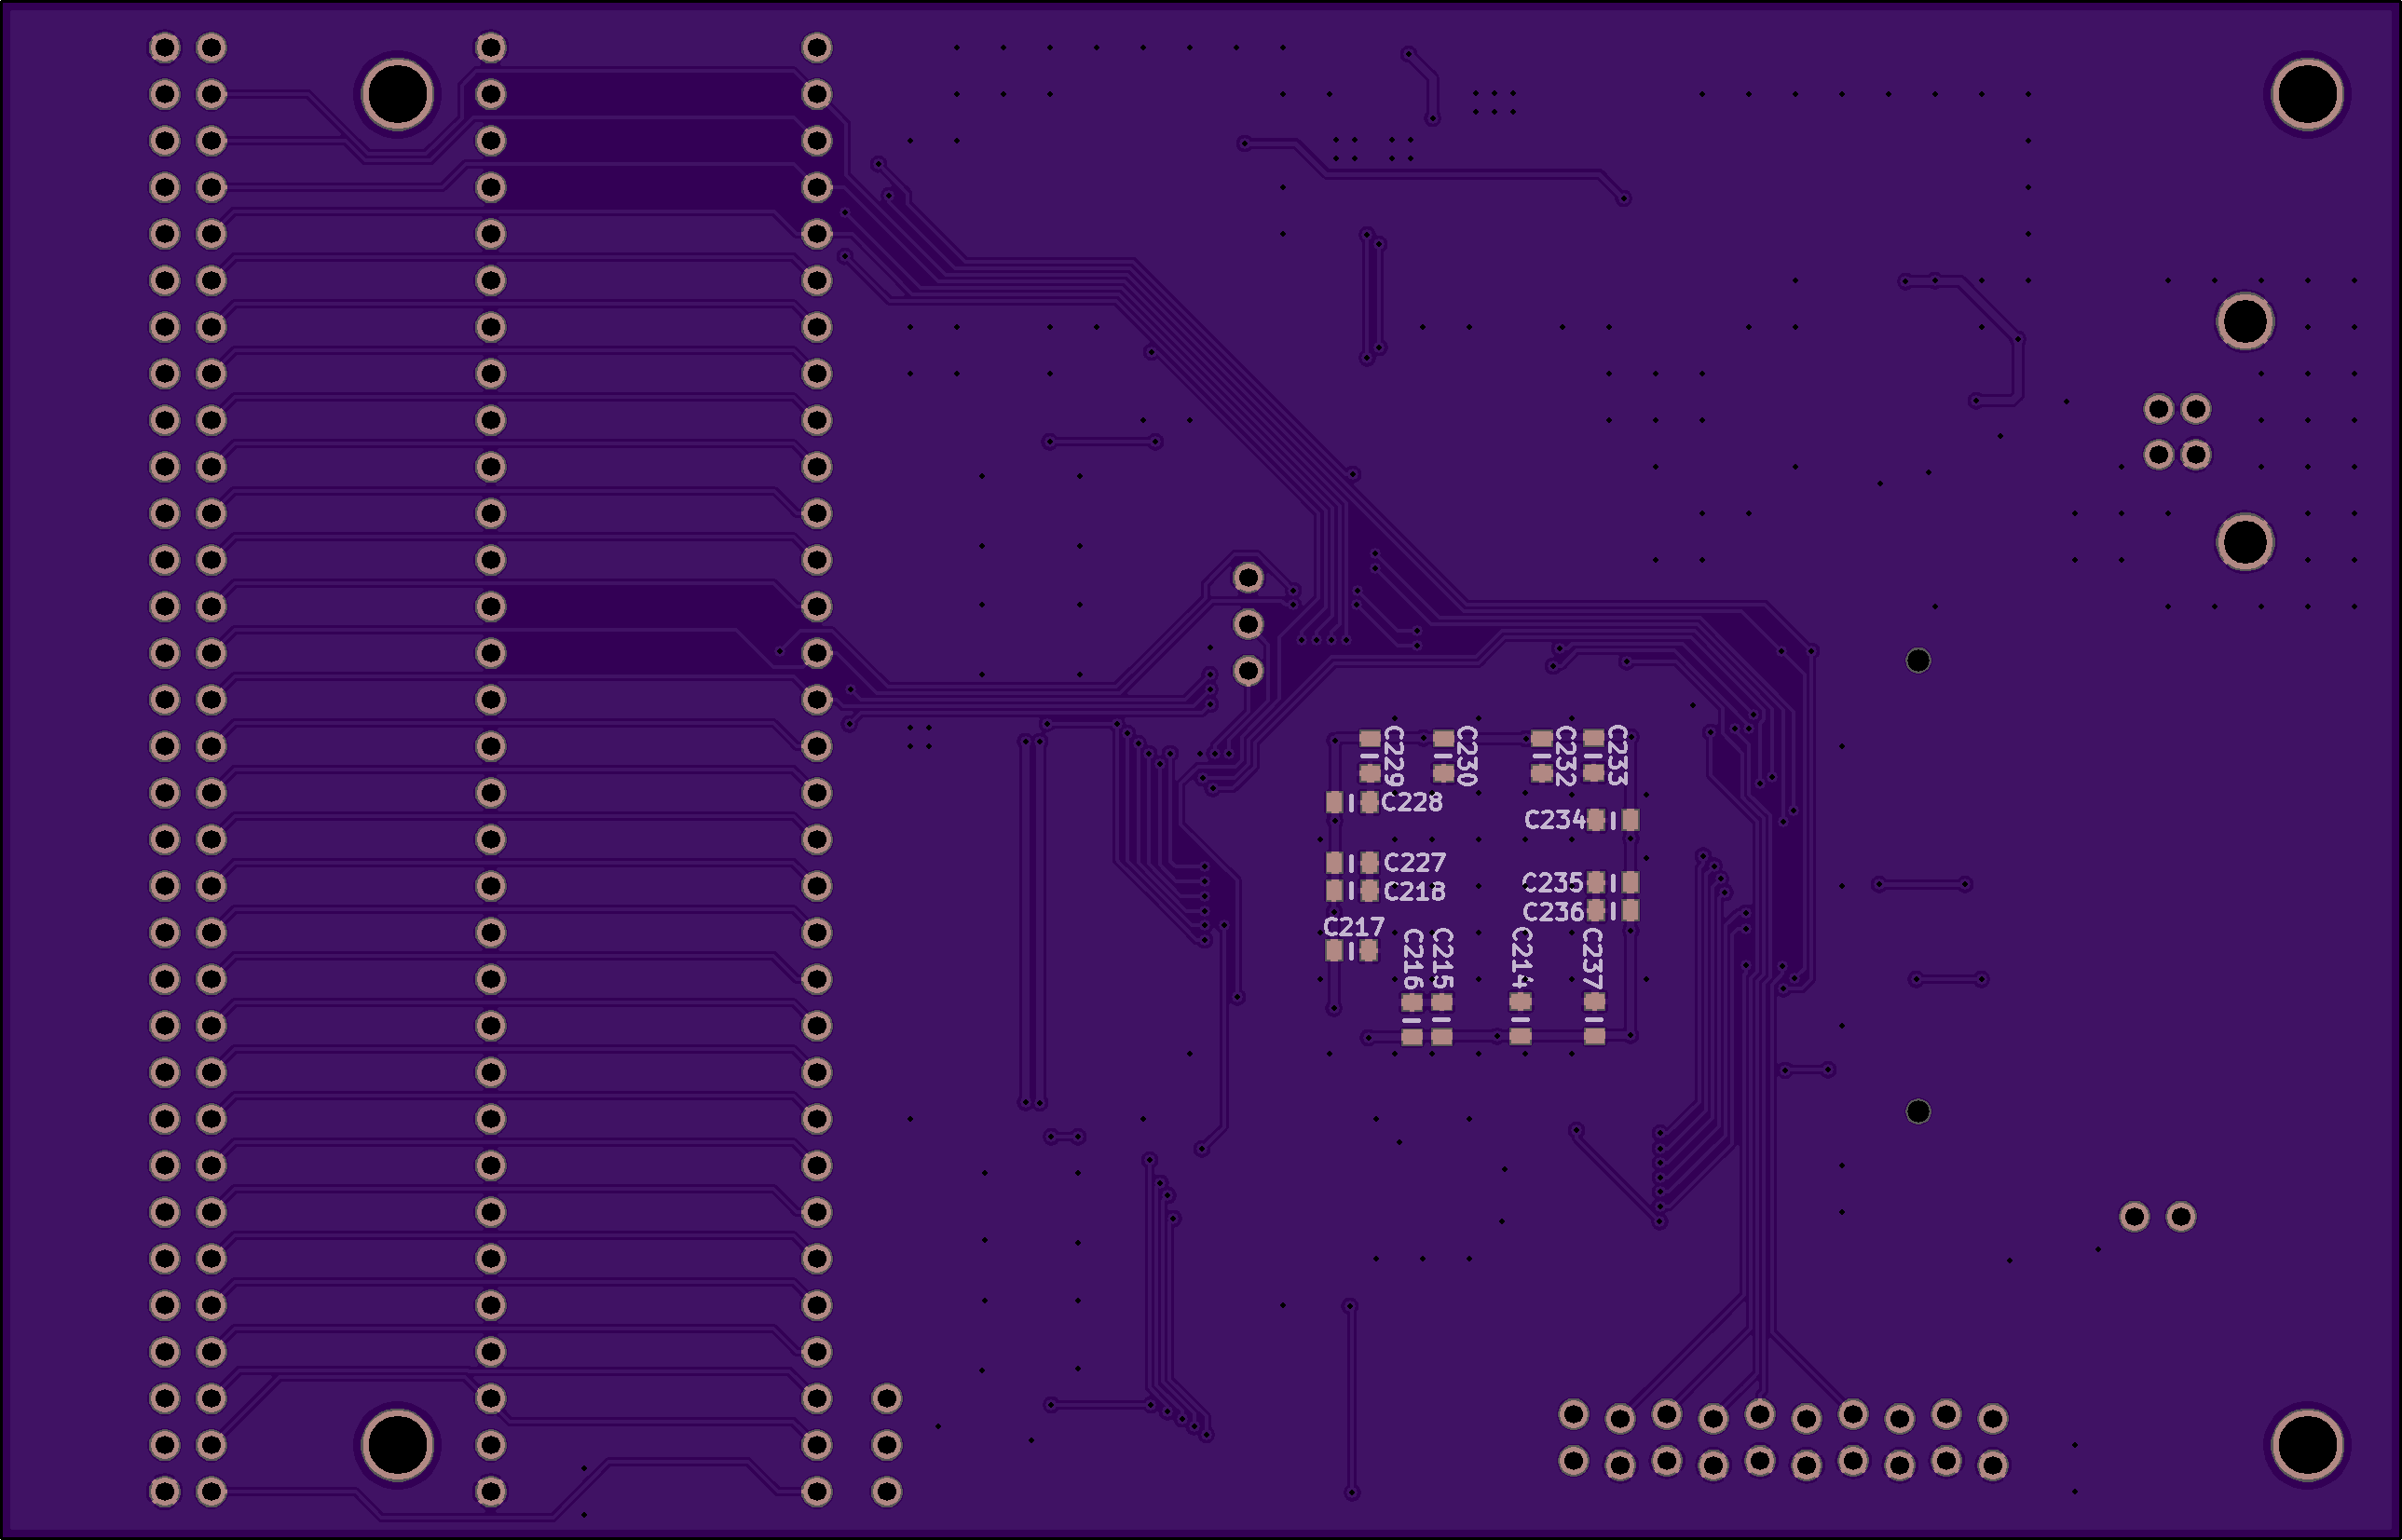Viewport: 2402px width, 1540px height.
Task: Click the C232 silkscreen label
Action: click(x=1566, y=757)
